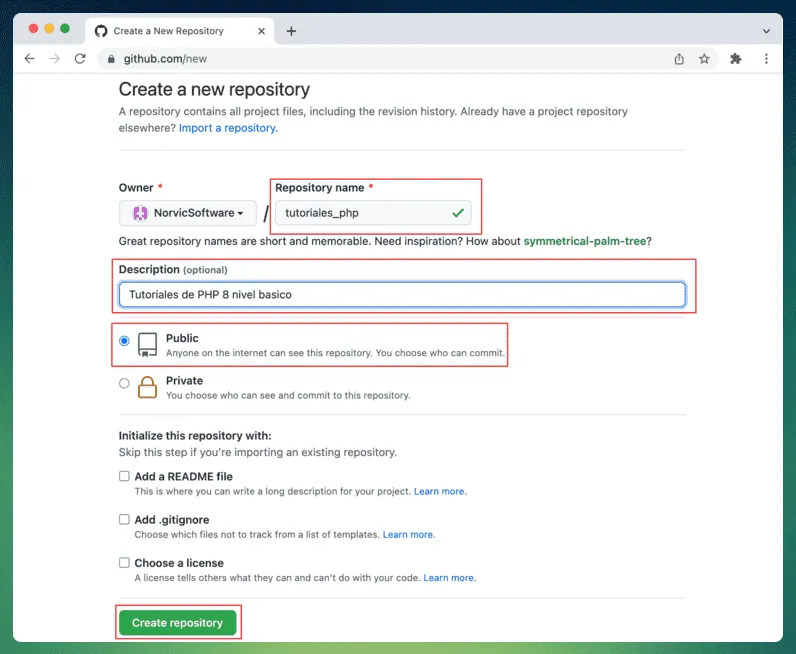
Task: Close the window with red button
Action: 34,28
